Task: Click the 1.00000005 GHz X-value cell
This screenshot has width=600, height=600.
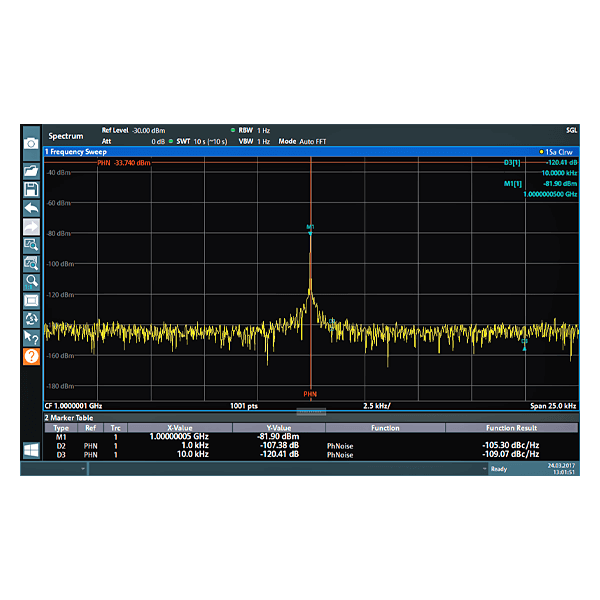Action: pyautogui.click(x=179, y=437)
